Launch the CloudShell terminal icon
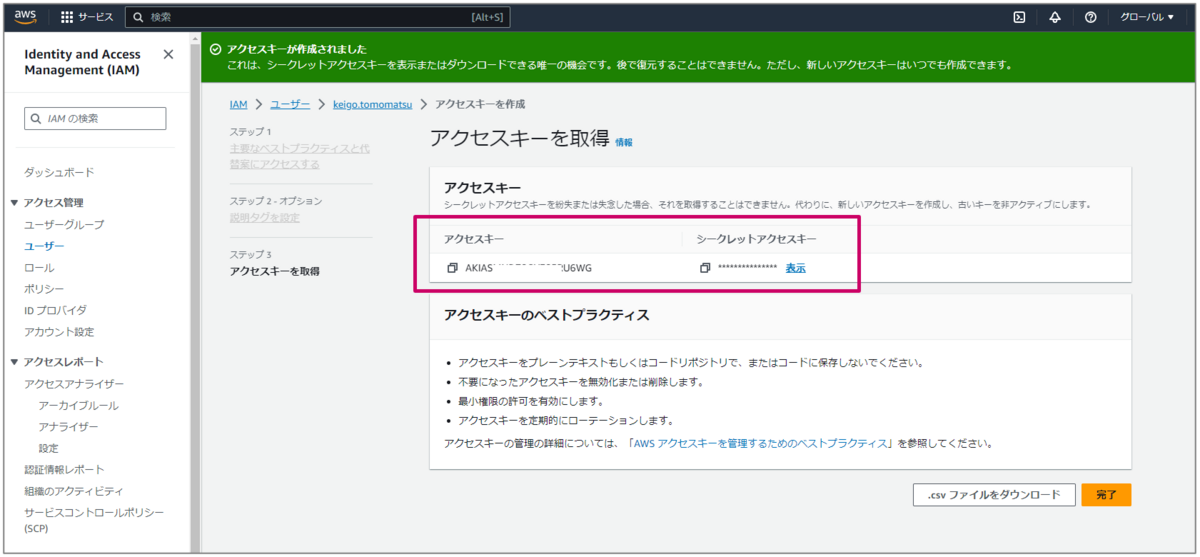This screenshot has width=1200, height=557. pos(1019,17)
